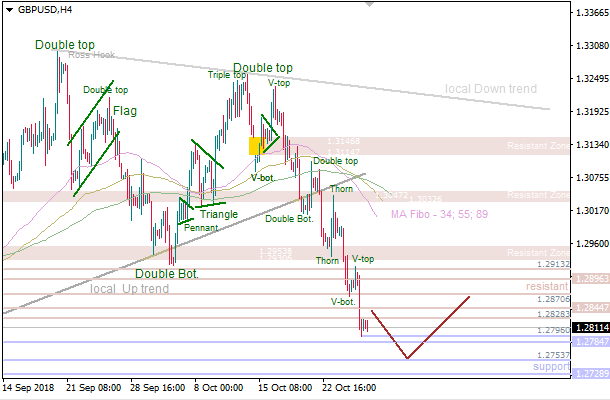The height and width of the screenshot is (400, 610).
Task: Click the yellow square marker on the chart
Action: point(256,146)
